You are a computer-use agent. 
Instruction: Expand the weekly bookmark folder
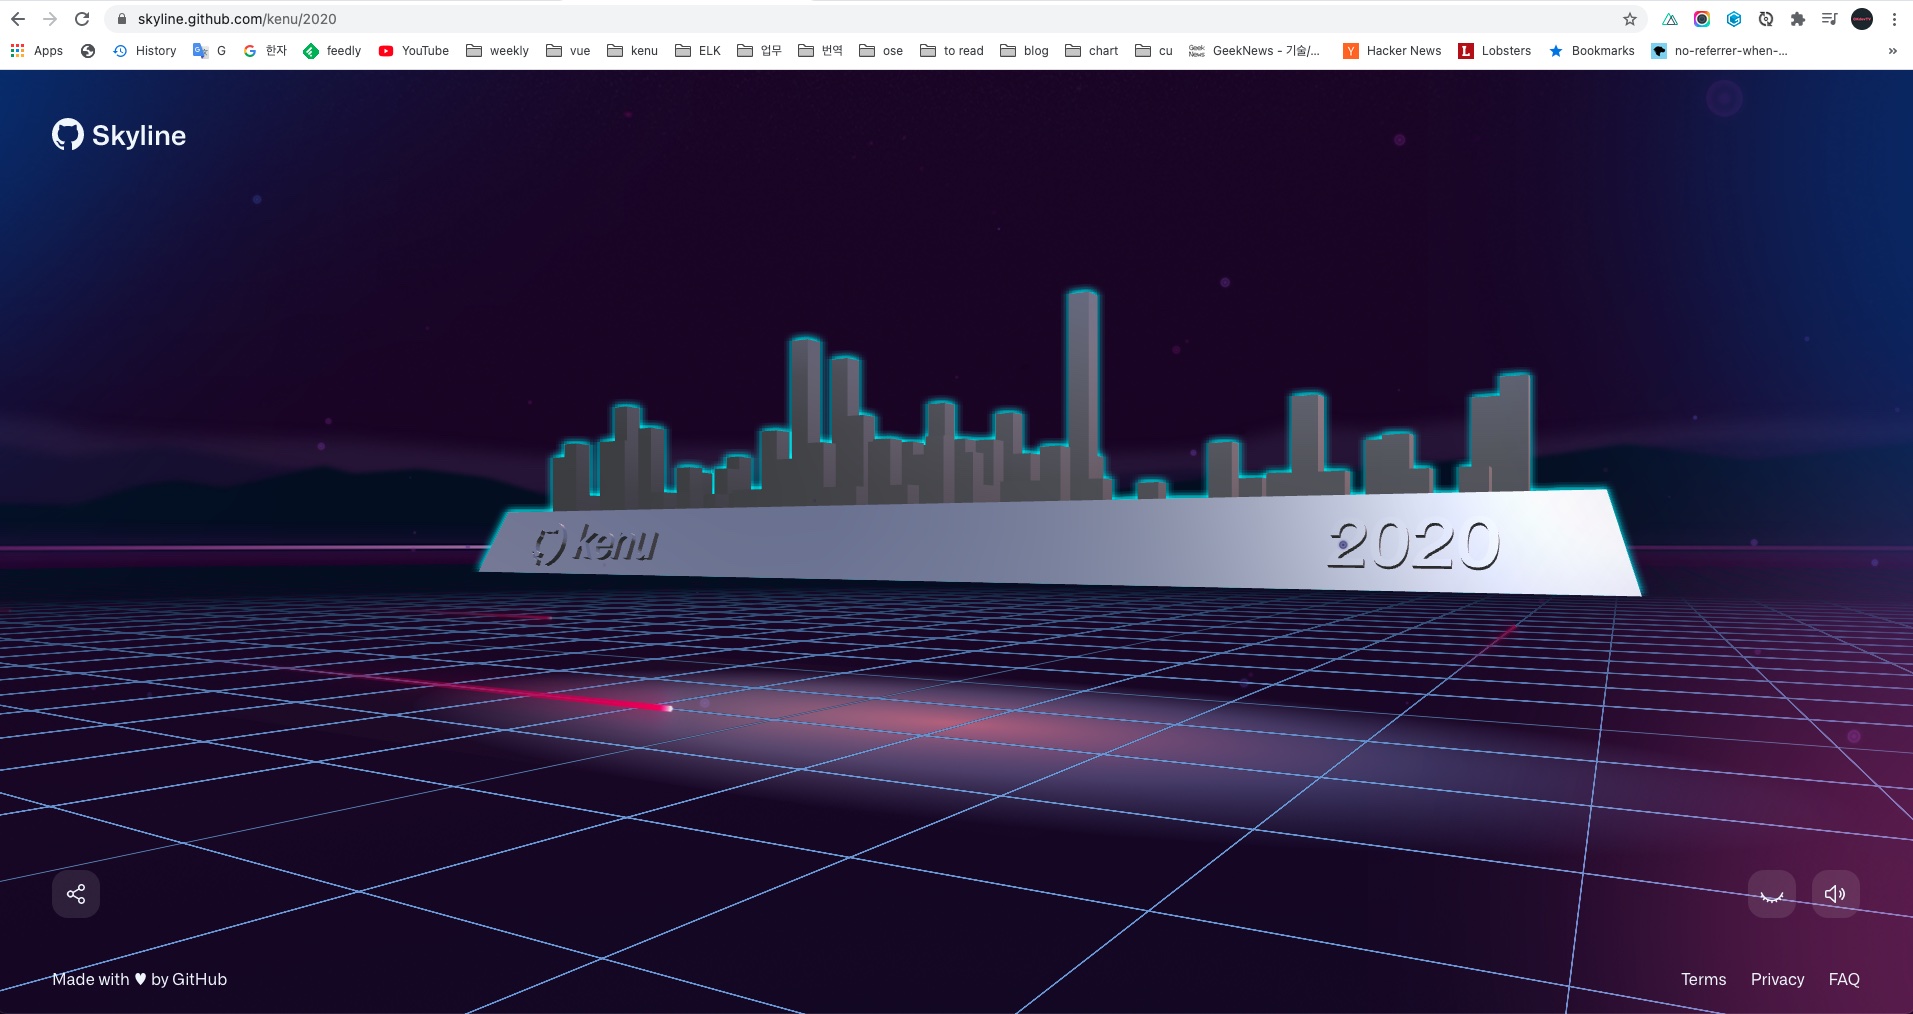498,51
